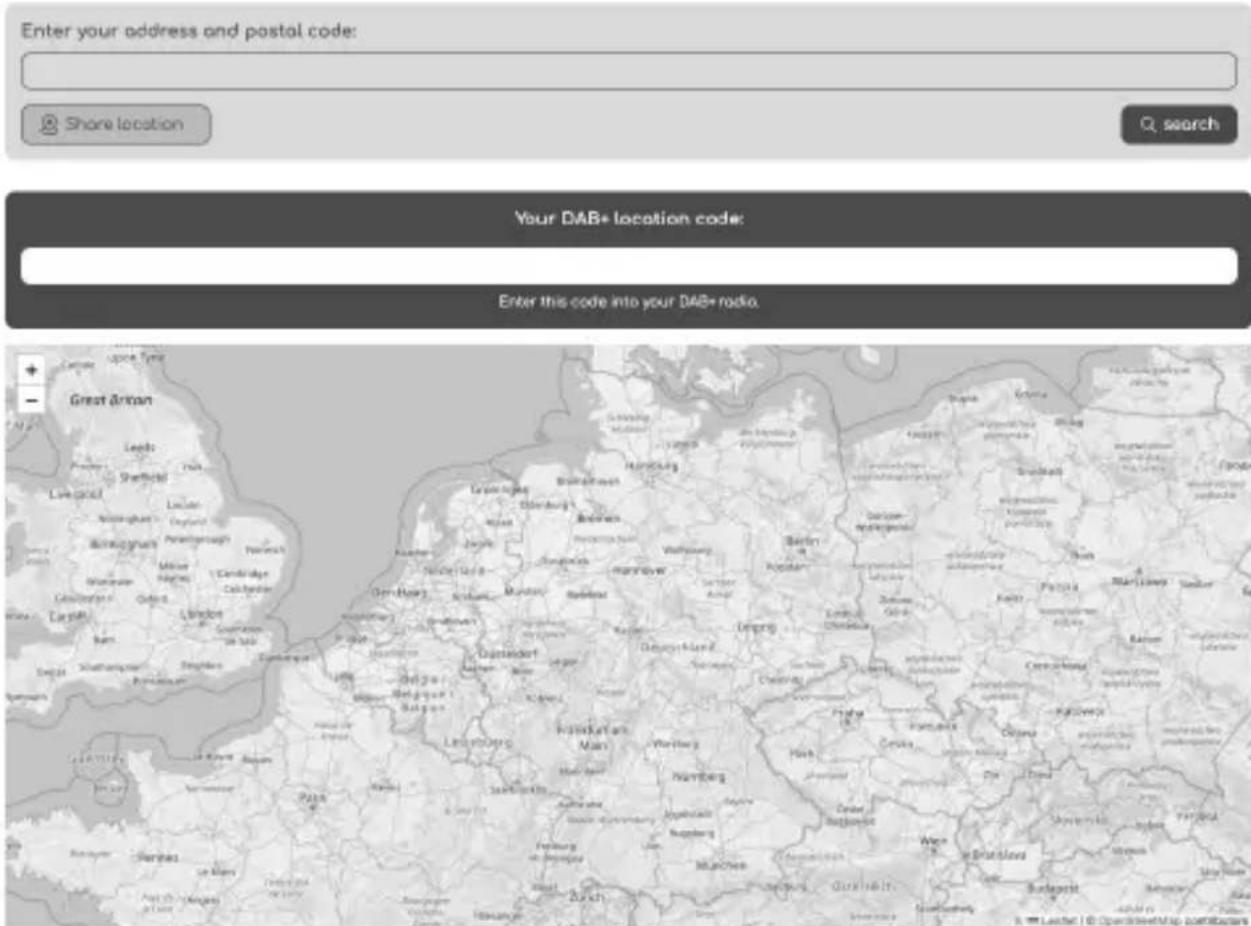Click Leipzig on the map
This screenshot has width=1251, height=926.
pos(756,627)
